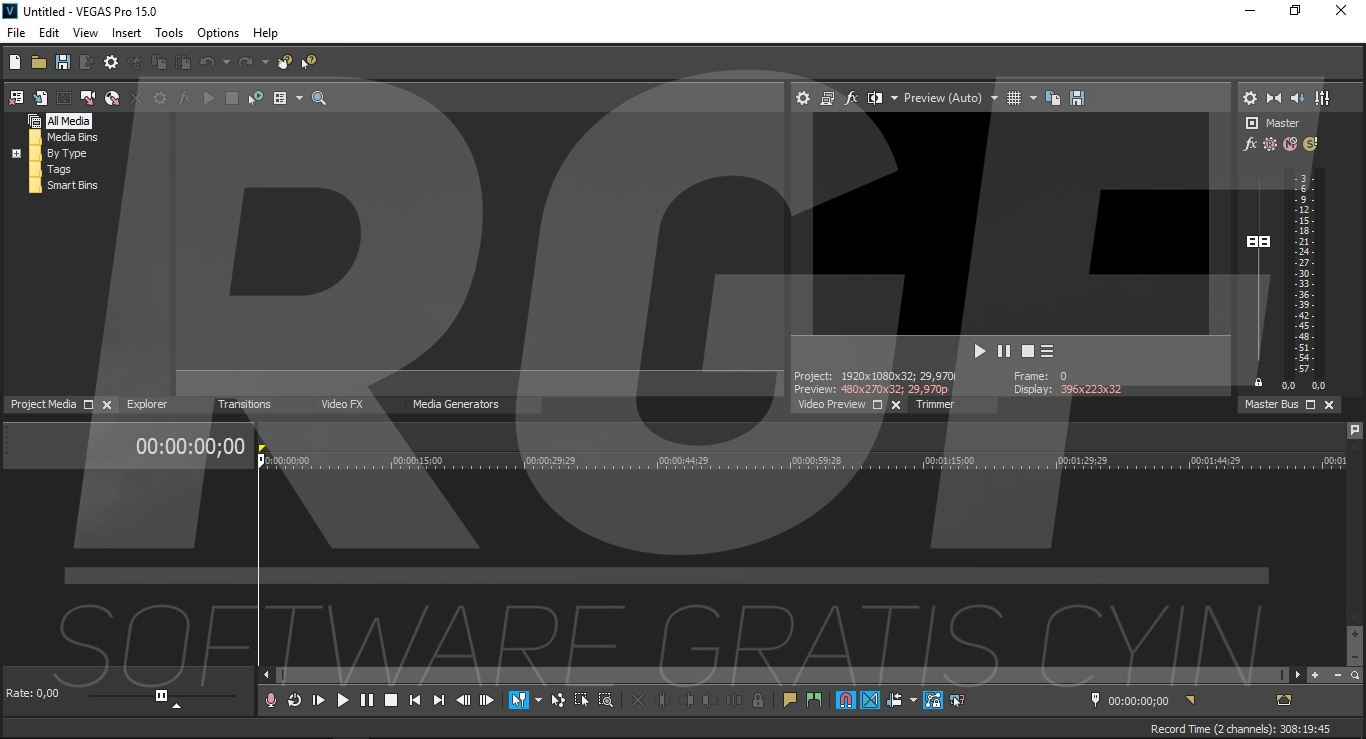Click the Dim Output icon in Master Bus
The image size is (1366, 739).
click(x=1298, y=98)
